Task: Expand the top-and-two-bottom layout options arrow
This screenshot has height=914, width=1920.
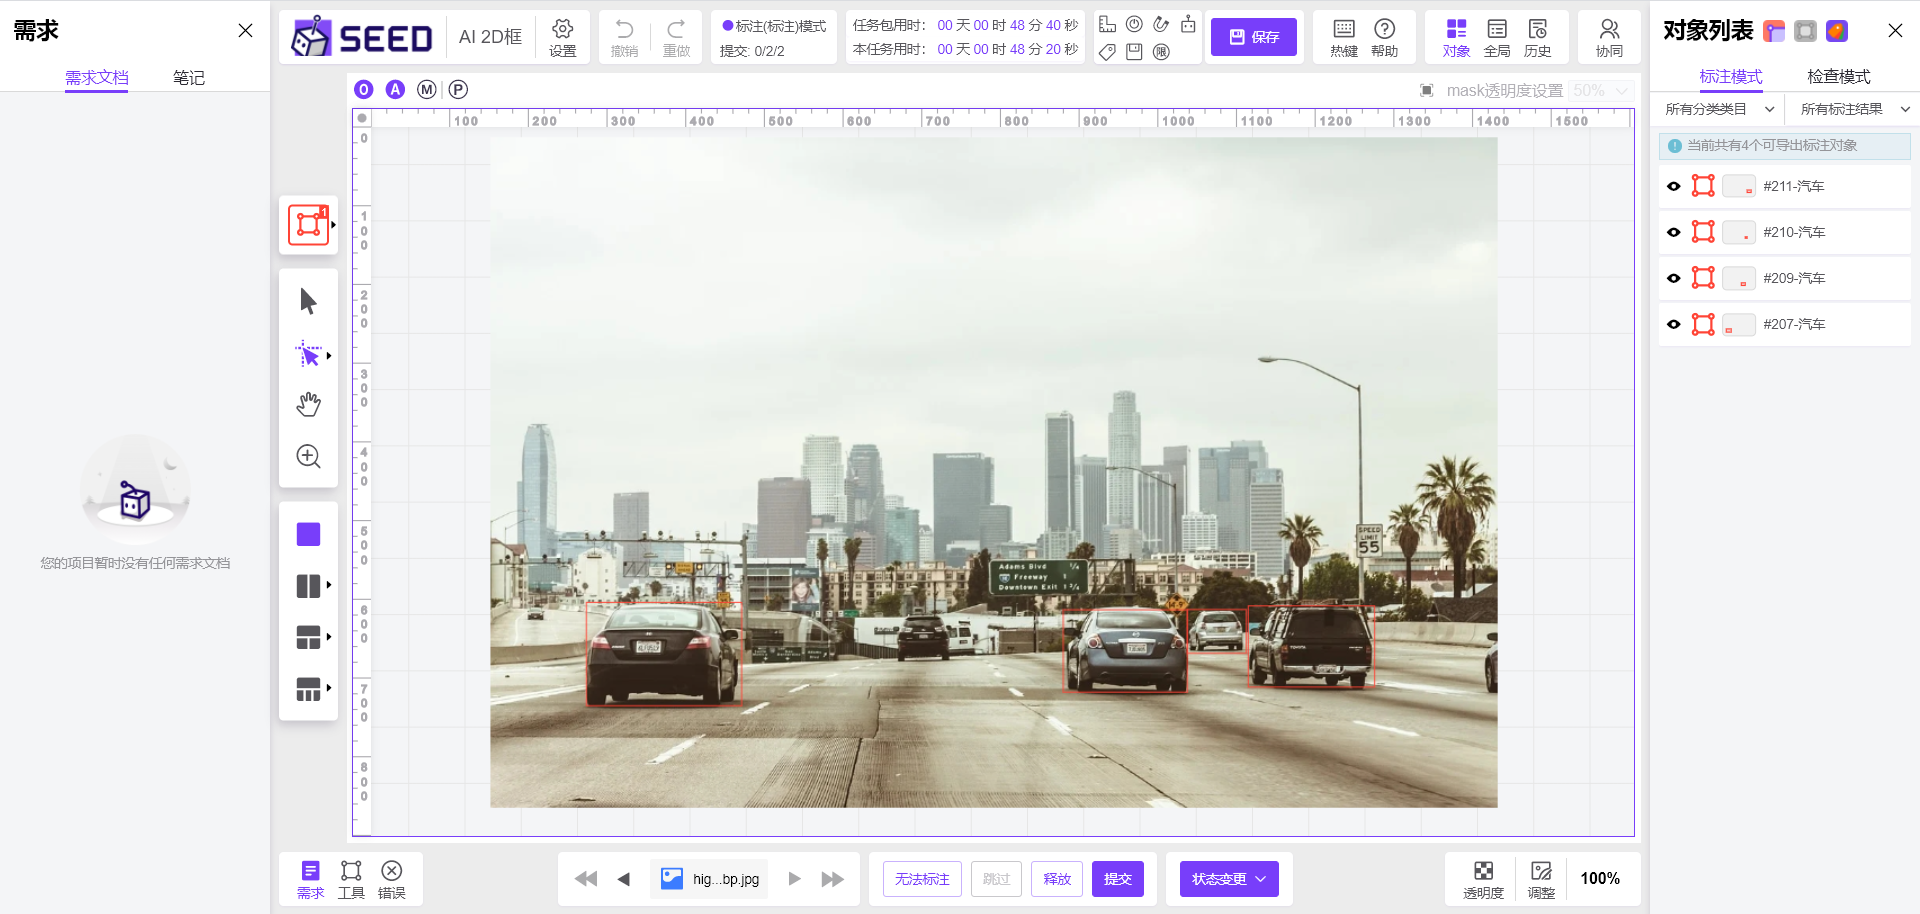Action: (329, 637)
